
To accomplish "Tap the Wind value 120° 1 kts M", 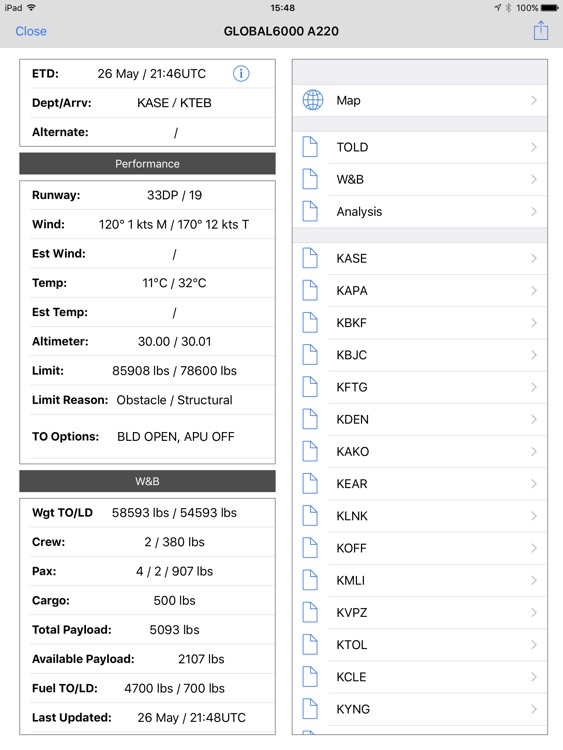I will (x=132, y=224).
